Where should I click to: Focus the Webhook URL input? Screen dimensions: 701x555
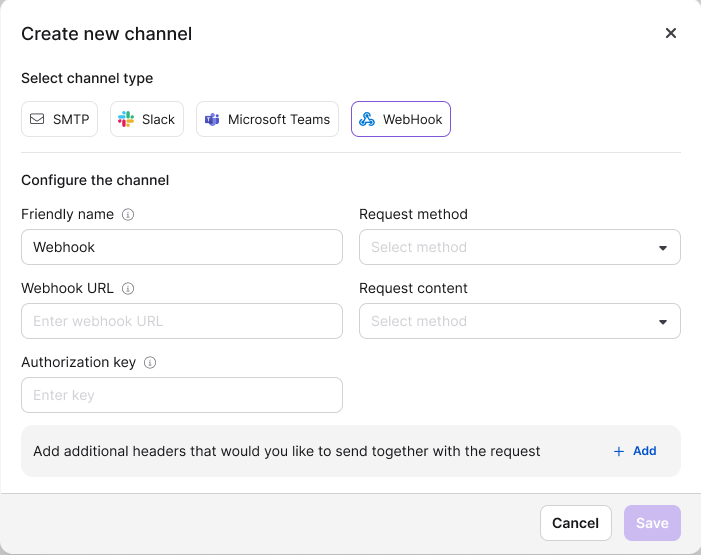[x=182, y=321]
